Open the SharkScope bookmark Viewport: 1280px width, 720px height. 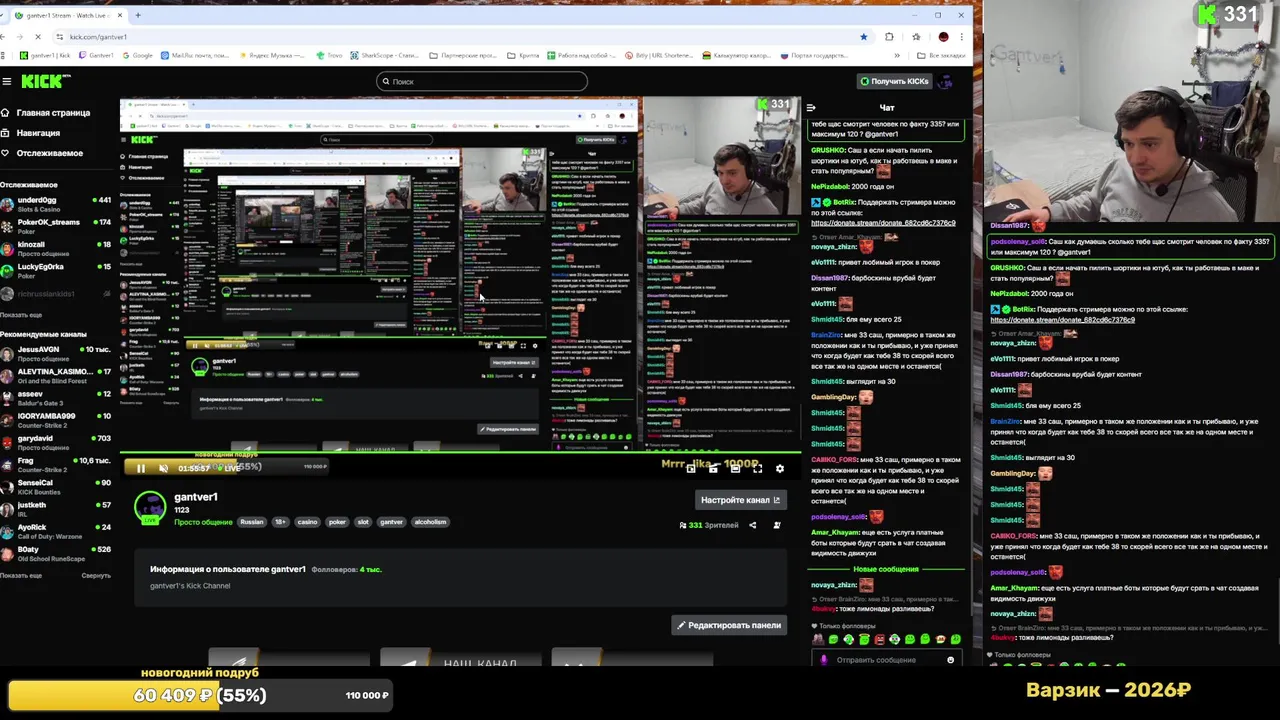384,56
